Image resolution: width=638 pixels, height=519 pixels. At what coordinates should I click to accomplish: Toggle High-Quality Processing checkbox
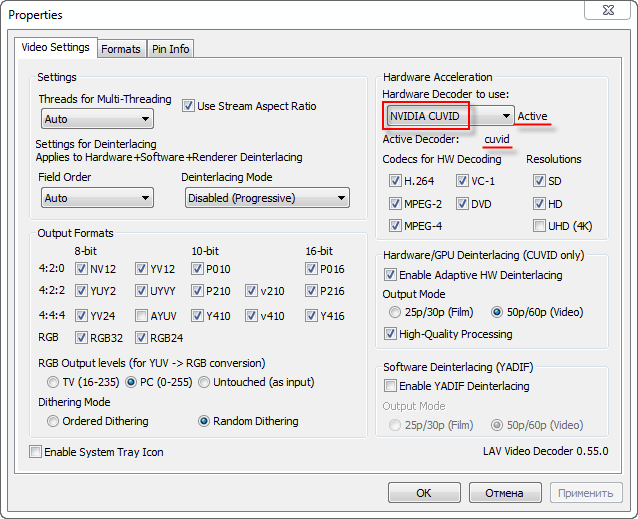pyautogui.click(x=390, y=334)
